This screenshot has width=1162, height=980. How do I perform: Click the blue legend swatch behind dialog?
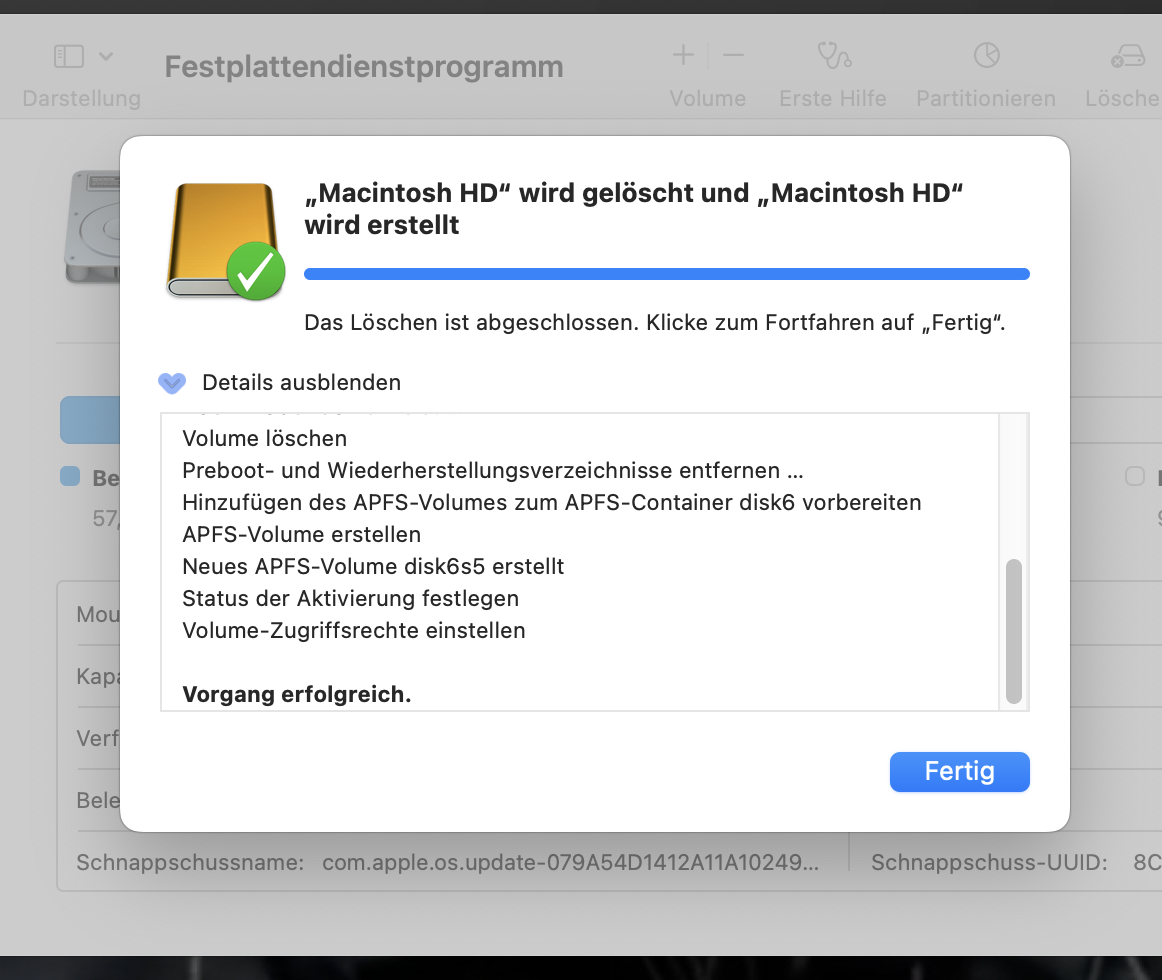70,476
